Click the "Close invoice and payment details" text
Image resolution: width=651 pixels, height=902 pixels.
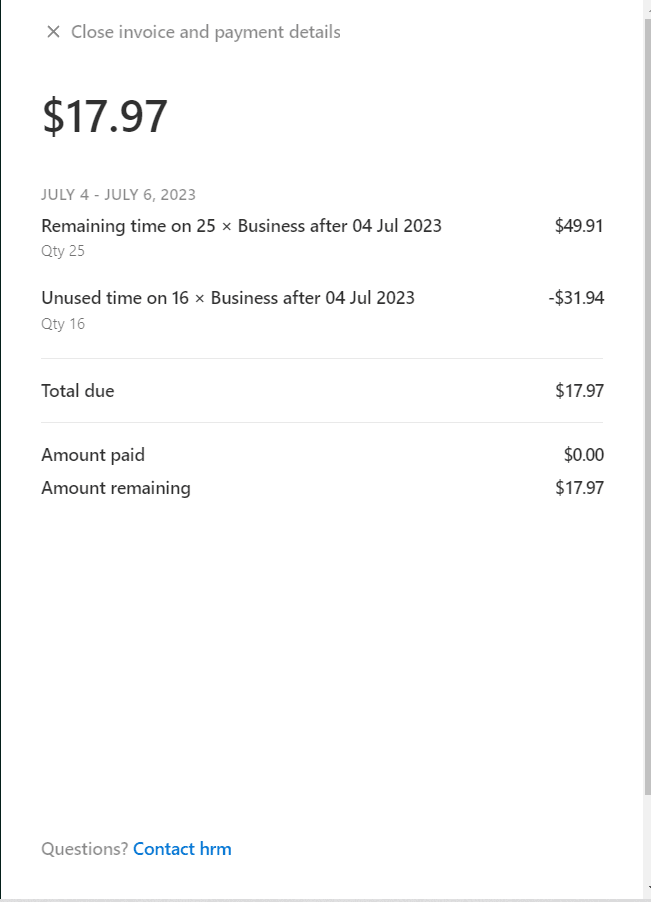point(205,32)
